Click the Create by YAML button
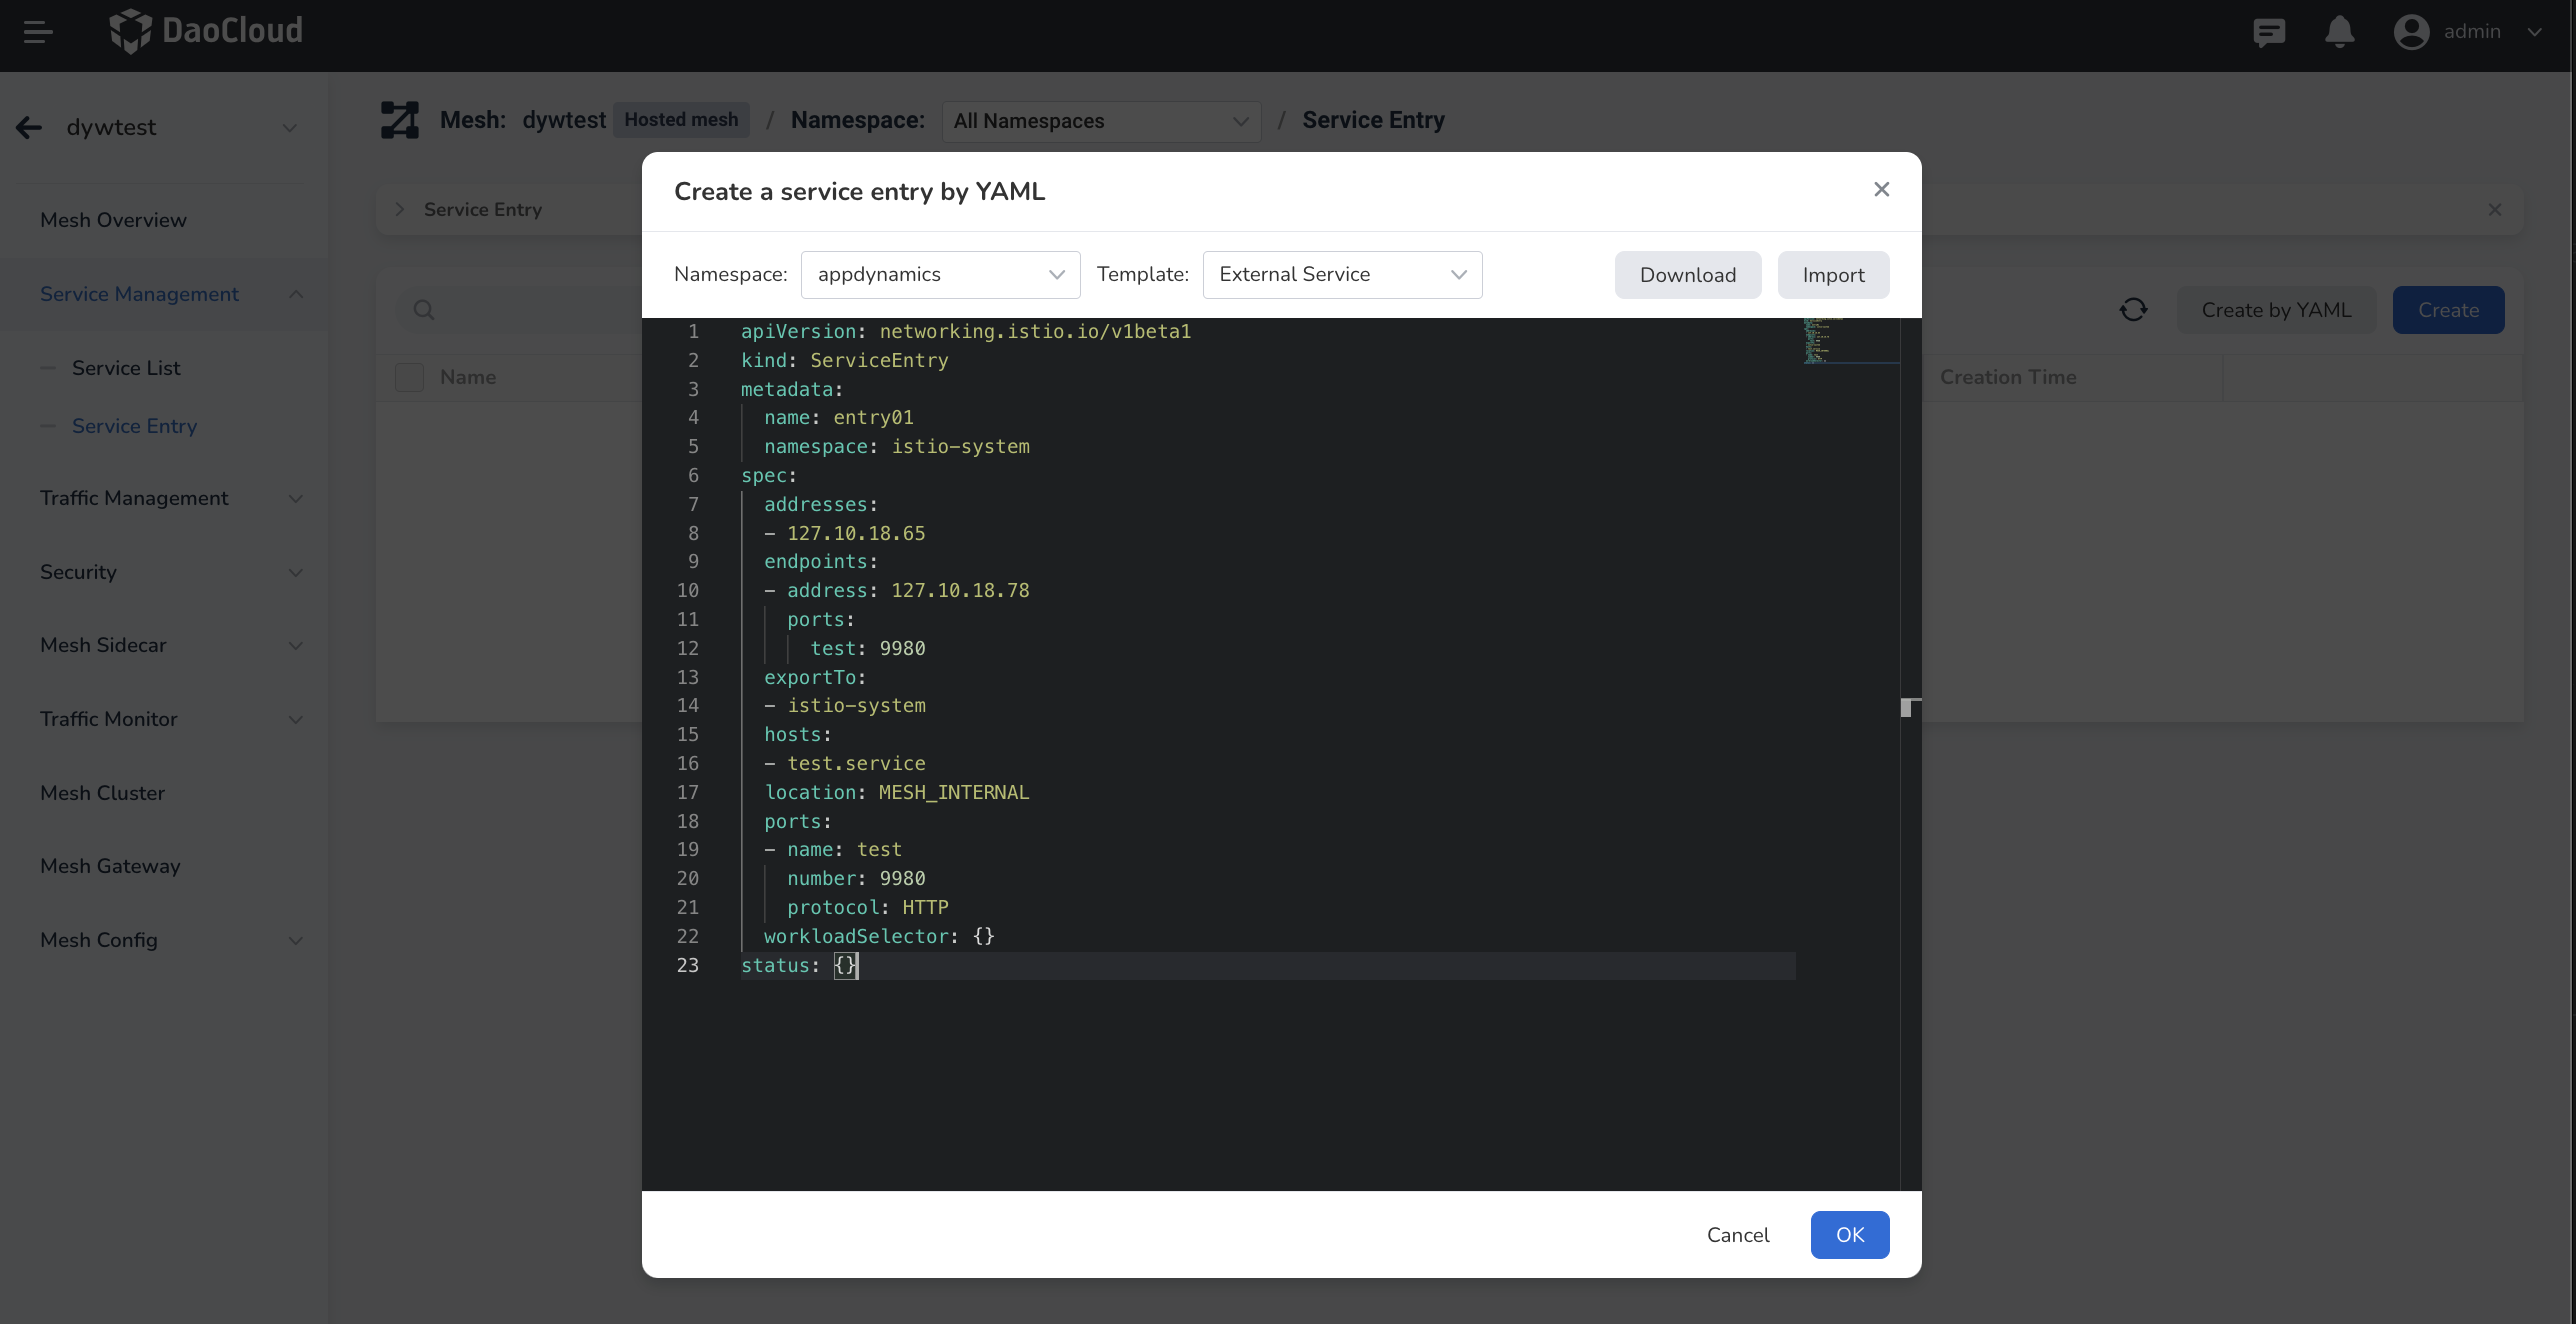The height and width of the screenshot is (1324, 2576). pyautogui.click(x=2276, y=310)
